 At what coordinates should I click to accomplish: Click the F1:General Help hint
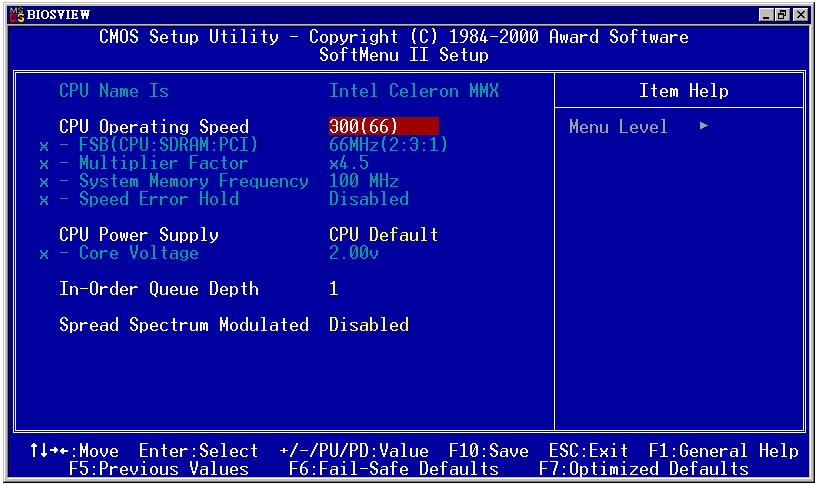(724, 451)
